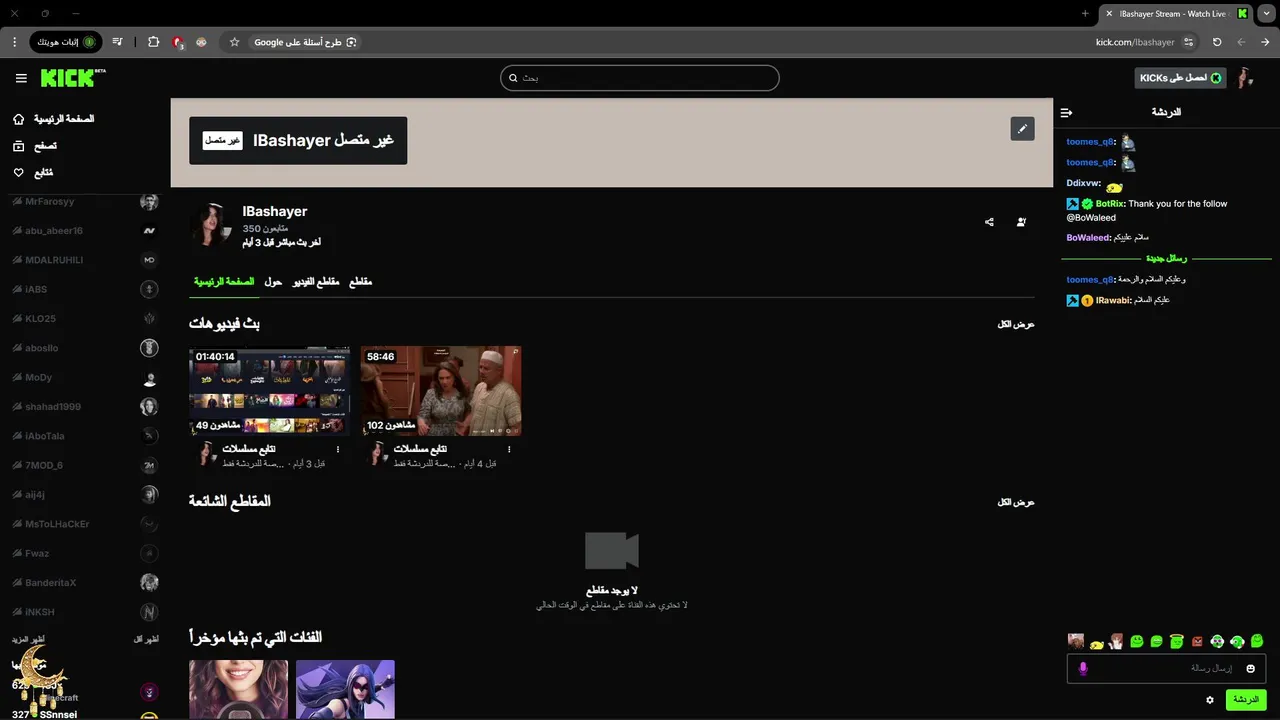Open the 01:40:14 stream video thumbnail
The image size is (1280, 720).
270,391
